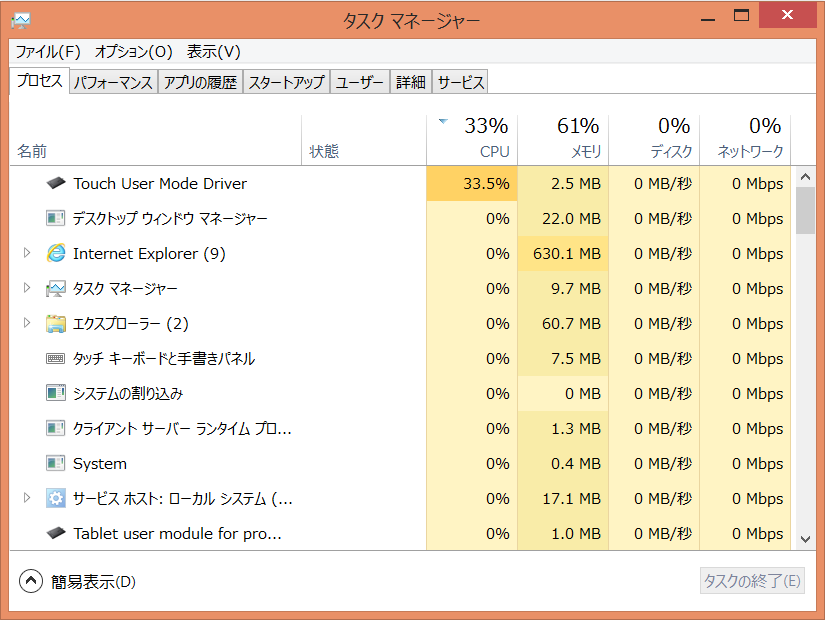Click the タスクの終了(E) button
This screenshot has width=825, height=620.
point(752,581)
